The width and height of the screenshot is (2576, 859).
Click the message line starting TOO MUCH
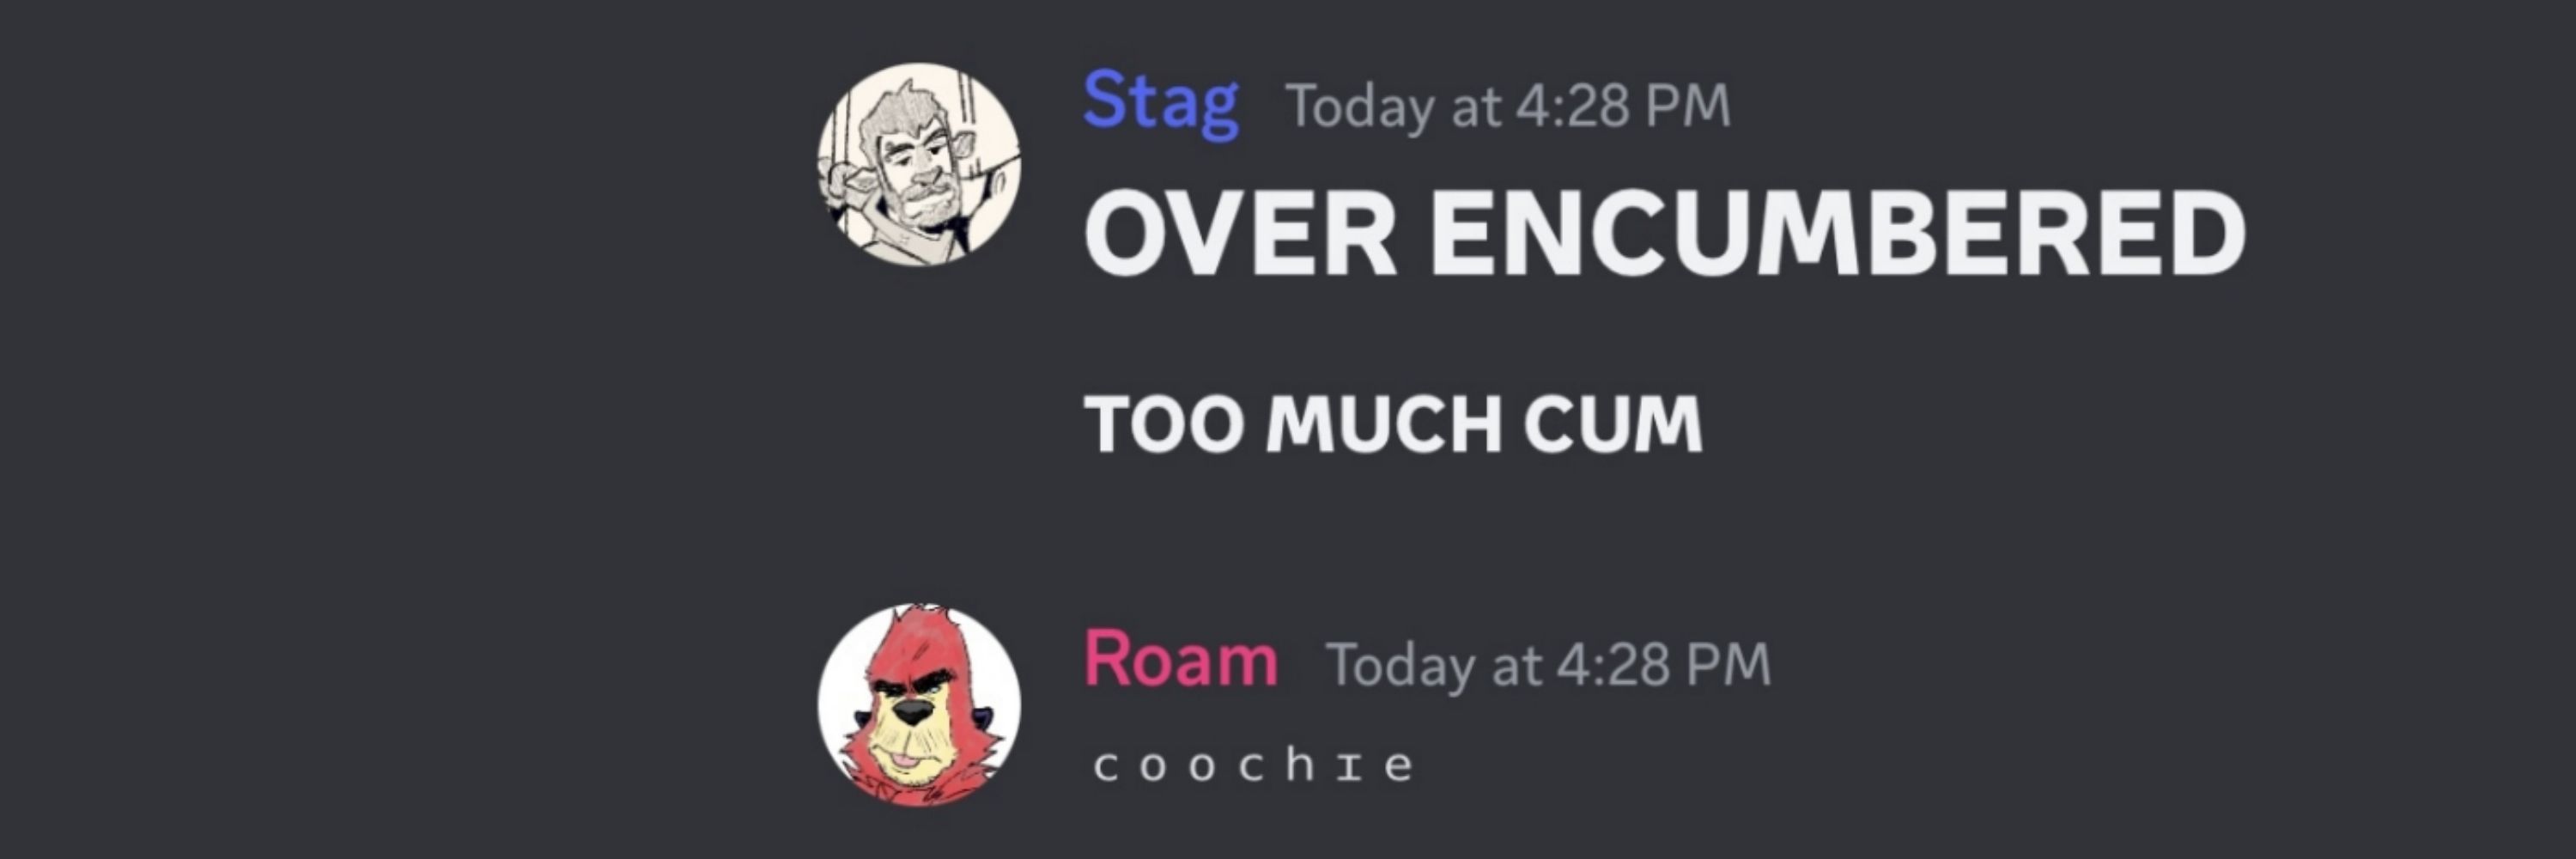tap(1393, 424)
